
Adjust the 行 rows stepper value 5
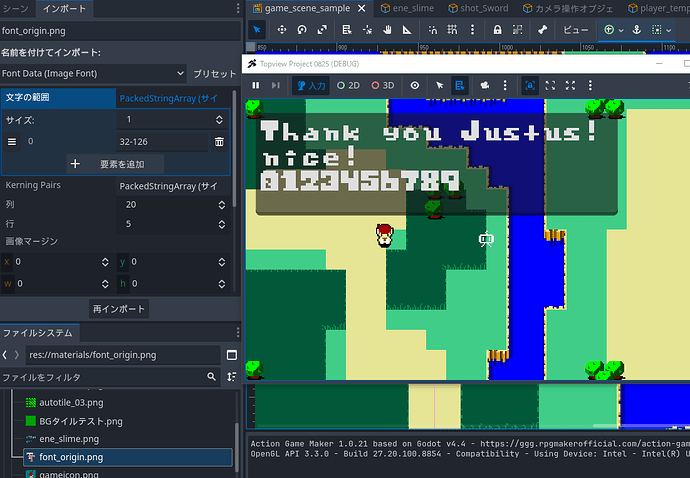221,224
